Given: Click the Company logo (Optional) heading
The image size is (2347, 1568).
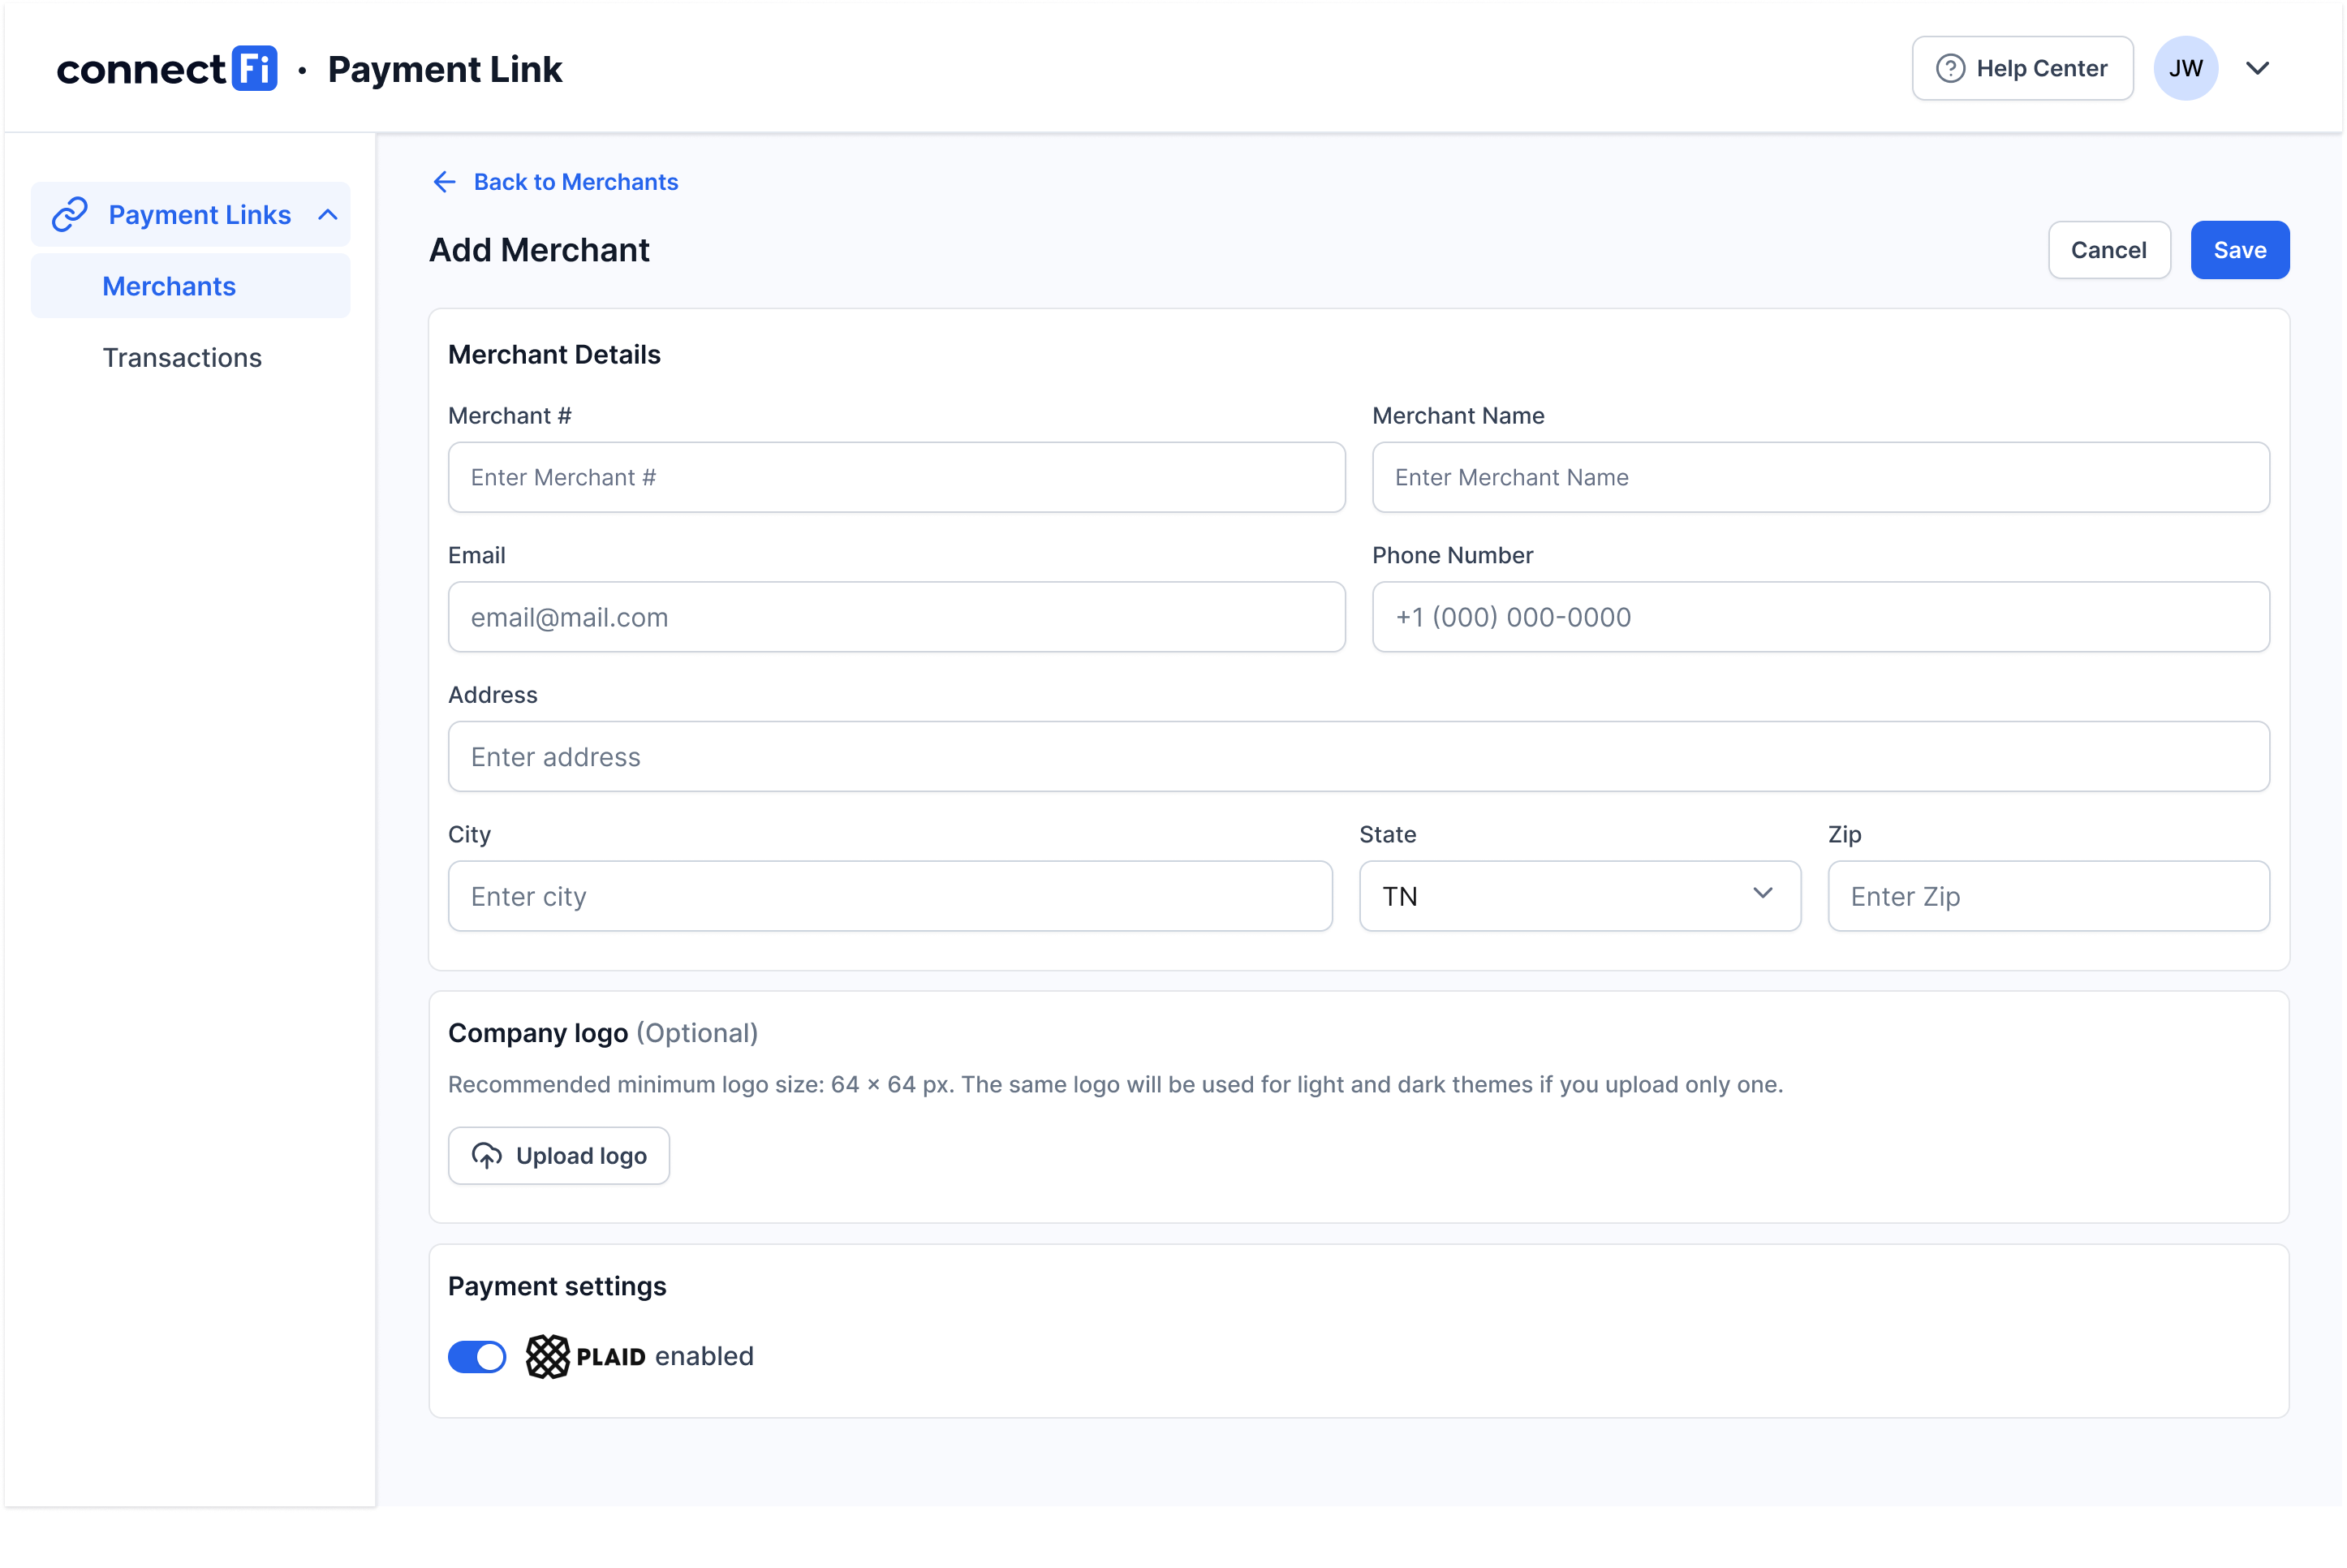Looking at the screenshot, I should [x=603, y=1033].
